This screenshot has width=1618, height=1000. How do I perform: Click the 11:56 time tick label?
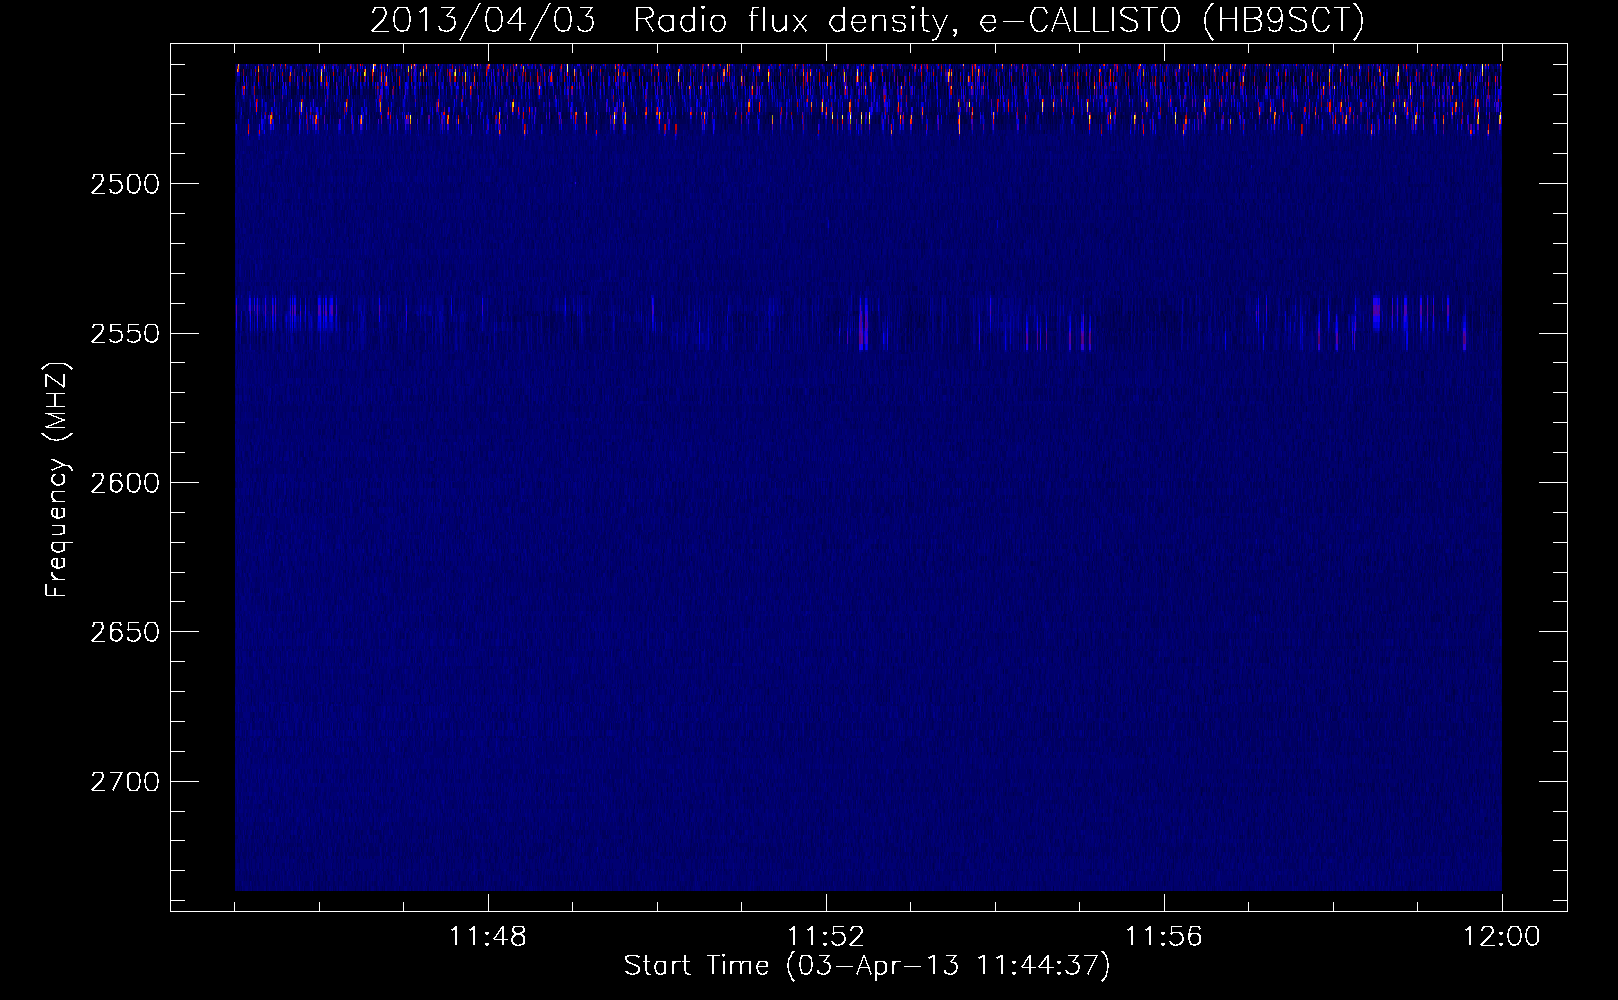1164,937
